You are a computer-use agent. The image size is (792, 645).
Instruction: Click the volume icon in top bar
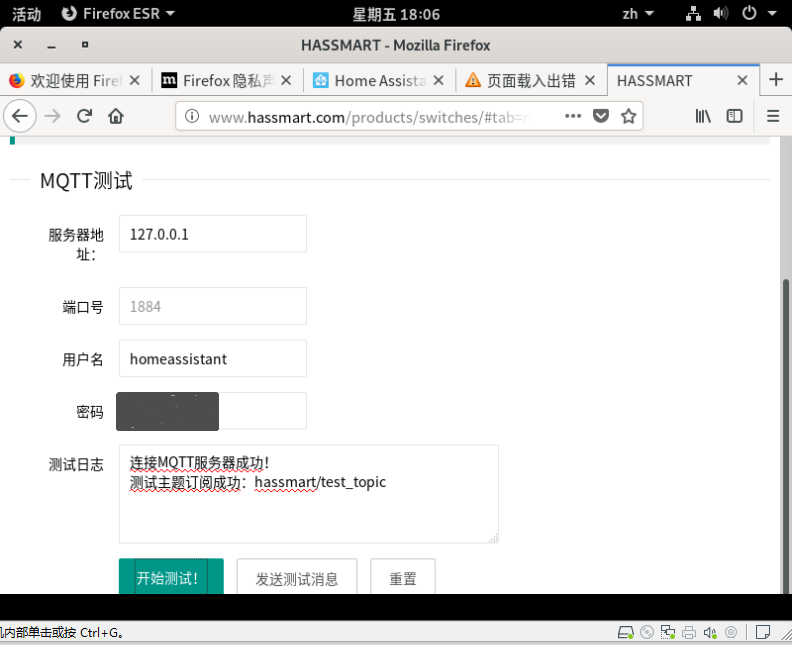(x=721, y=14)
